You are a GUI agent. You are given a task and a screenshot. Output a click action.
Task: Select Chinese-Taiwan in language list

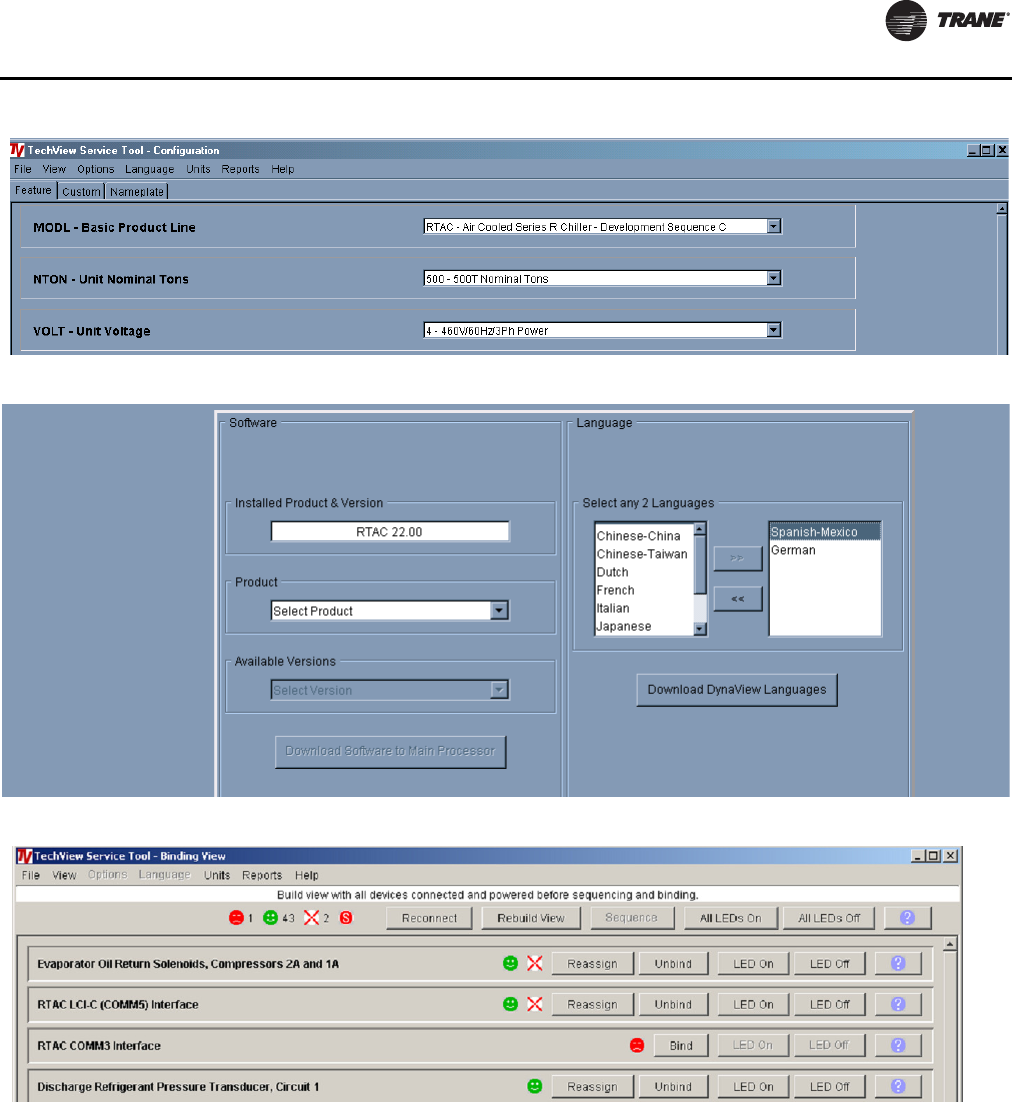(642, 555)
